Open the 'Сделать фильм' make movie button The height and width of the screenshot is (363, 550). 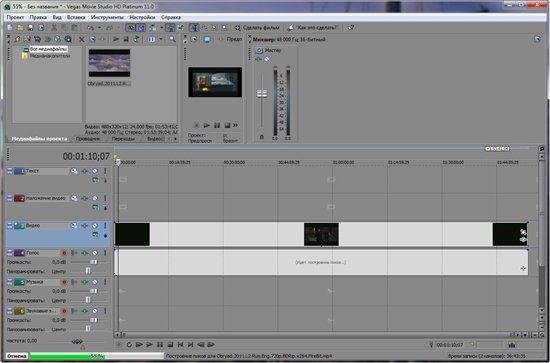[257, 28]
